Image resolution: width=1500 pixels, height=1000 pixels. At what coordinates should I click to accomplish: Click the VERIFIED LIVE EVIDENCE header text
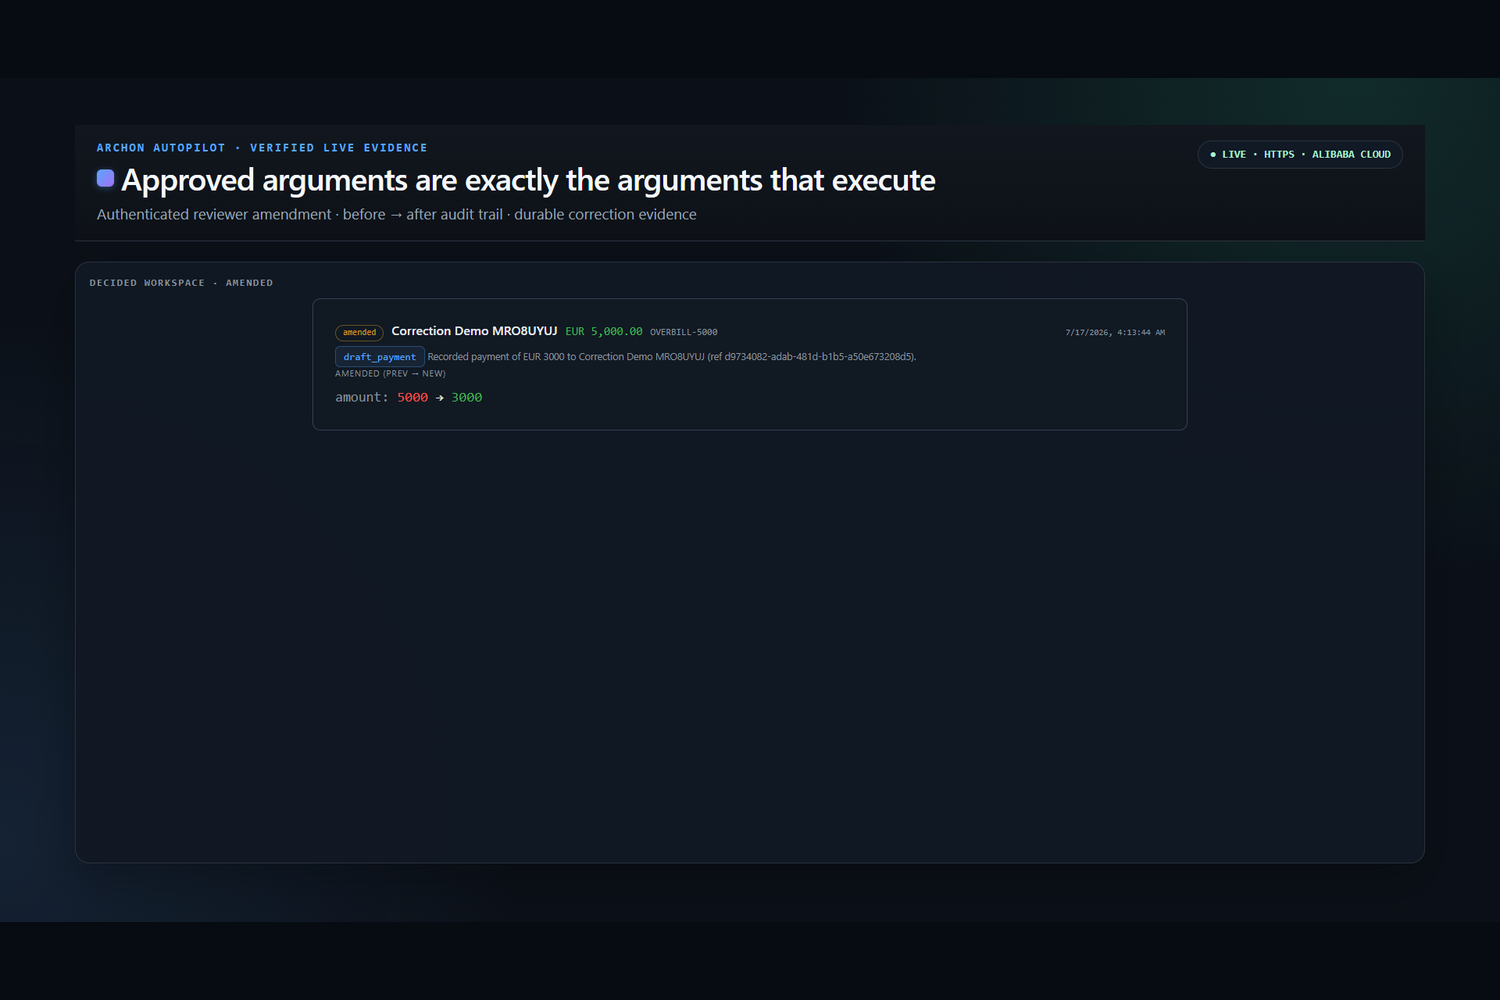tap(339, 148)
